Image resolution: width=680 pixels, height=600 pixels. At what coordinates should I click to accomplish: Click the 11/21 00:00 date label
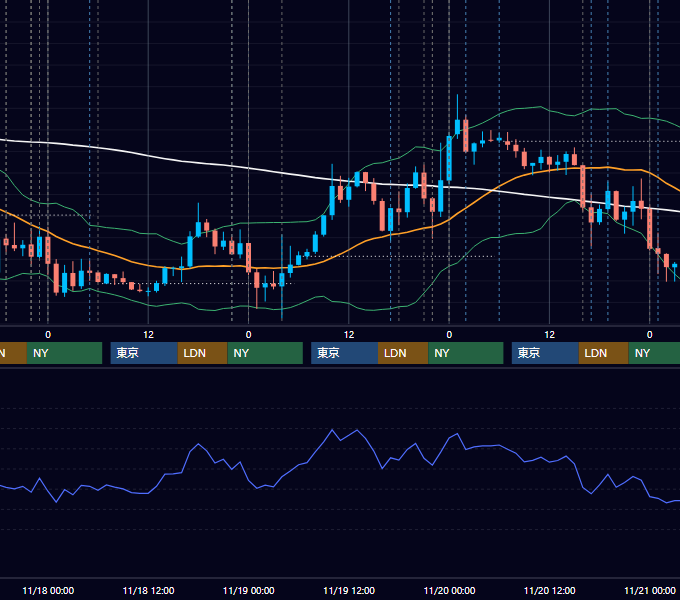pyautogui.click(x=650, y=590)
